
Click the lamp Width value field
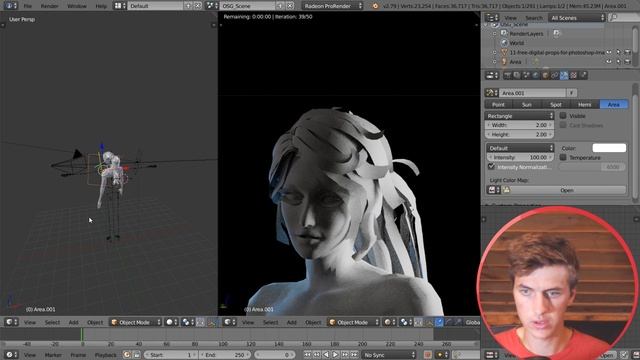tap(520, 125)
